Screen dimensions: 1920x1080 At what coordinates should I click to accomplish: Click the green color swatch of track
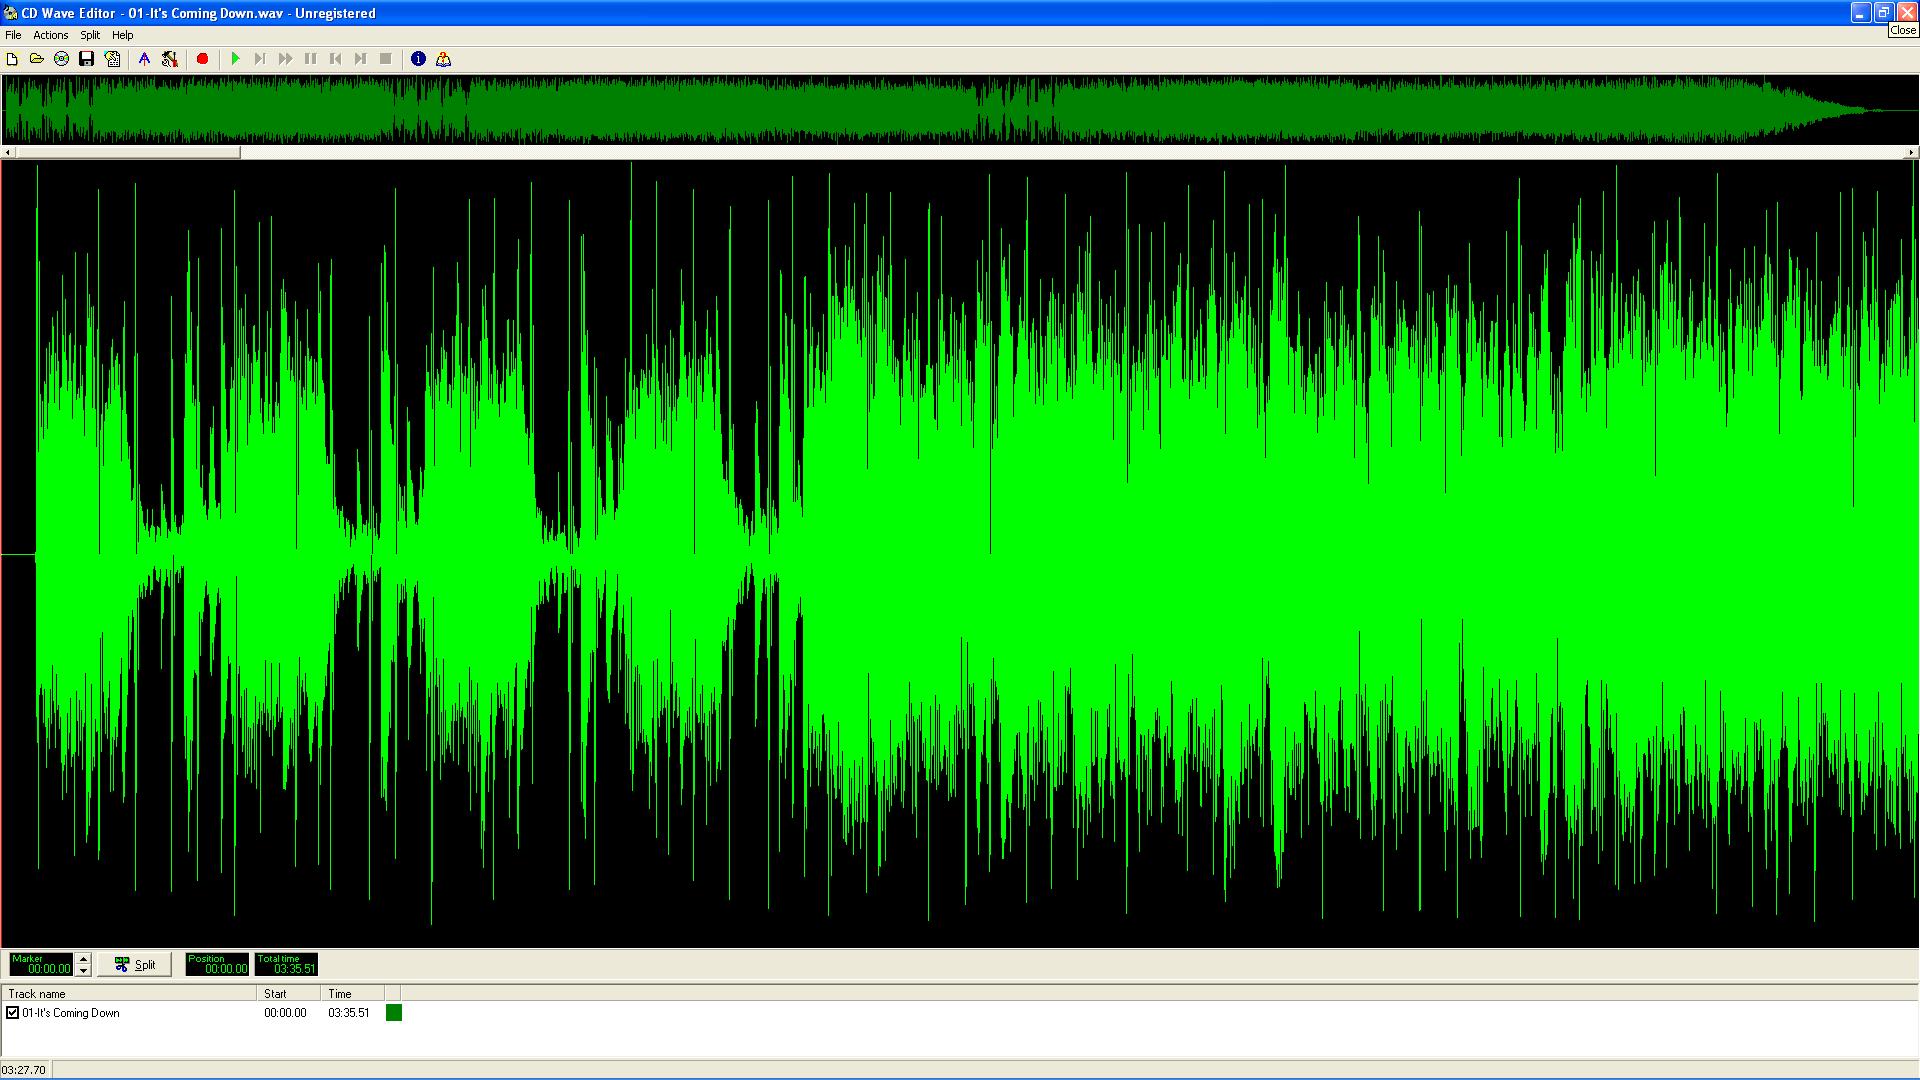(394, 1013)
